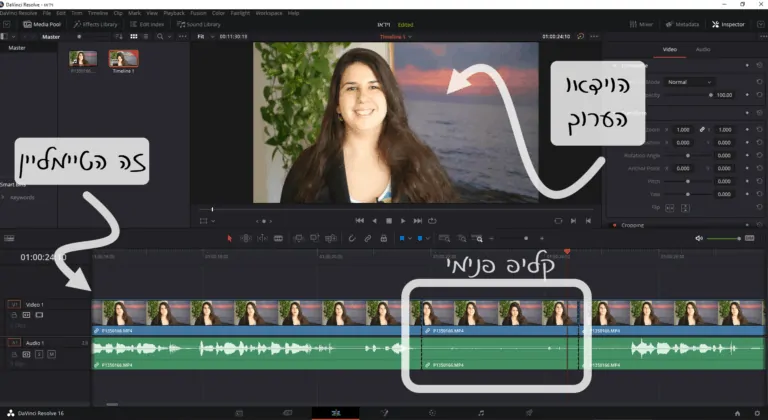The height and width of the screenshot is (420, 768).
Task: Toggle position lock padlock in toolbar
Action: pyautogui.click(x=384, y=238)
